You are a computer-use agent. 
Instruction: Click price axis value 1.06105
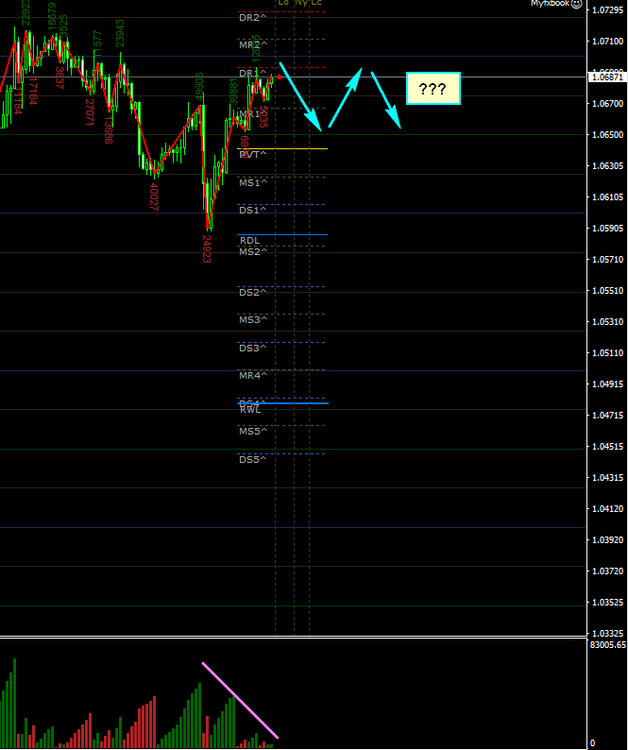(608, 197)
